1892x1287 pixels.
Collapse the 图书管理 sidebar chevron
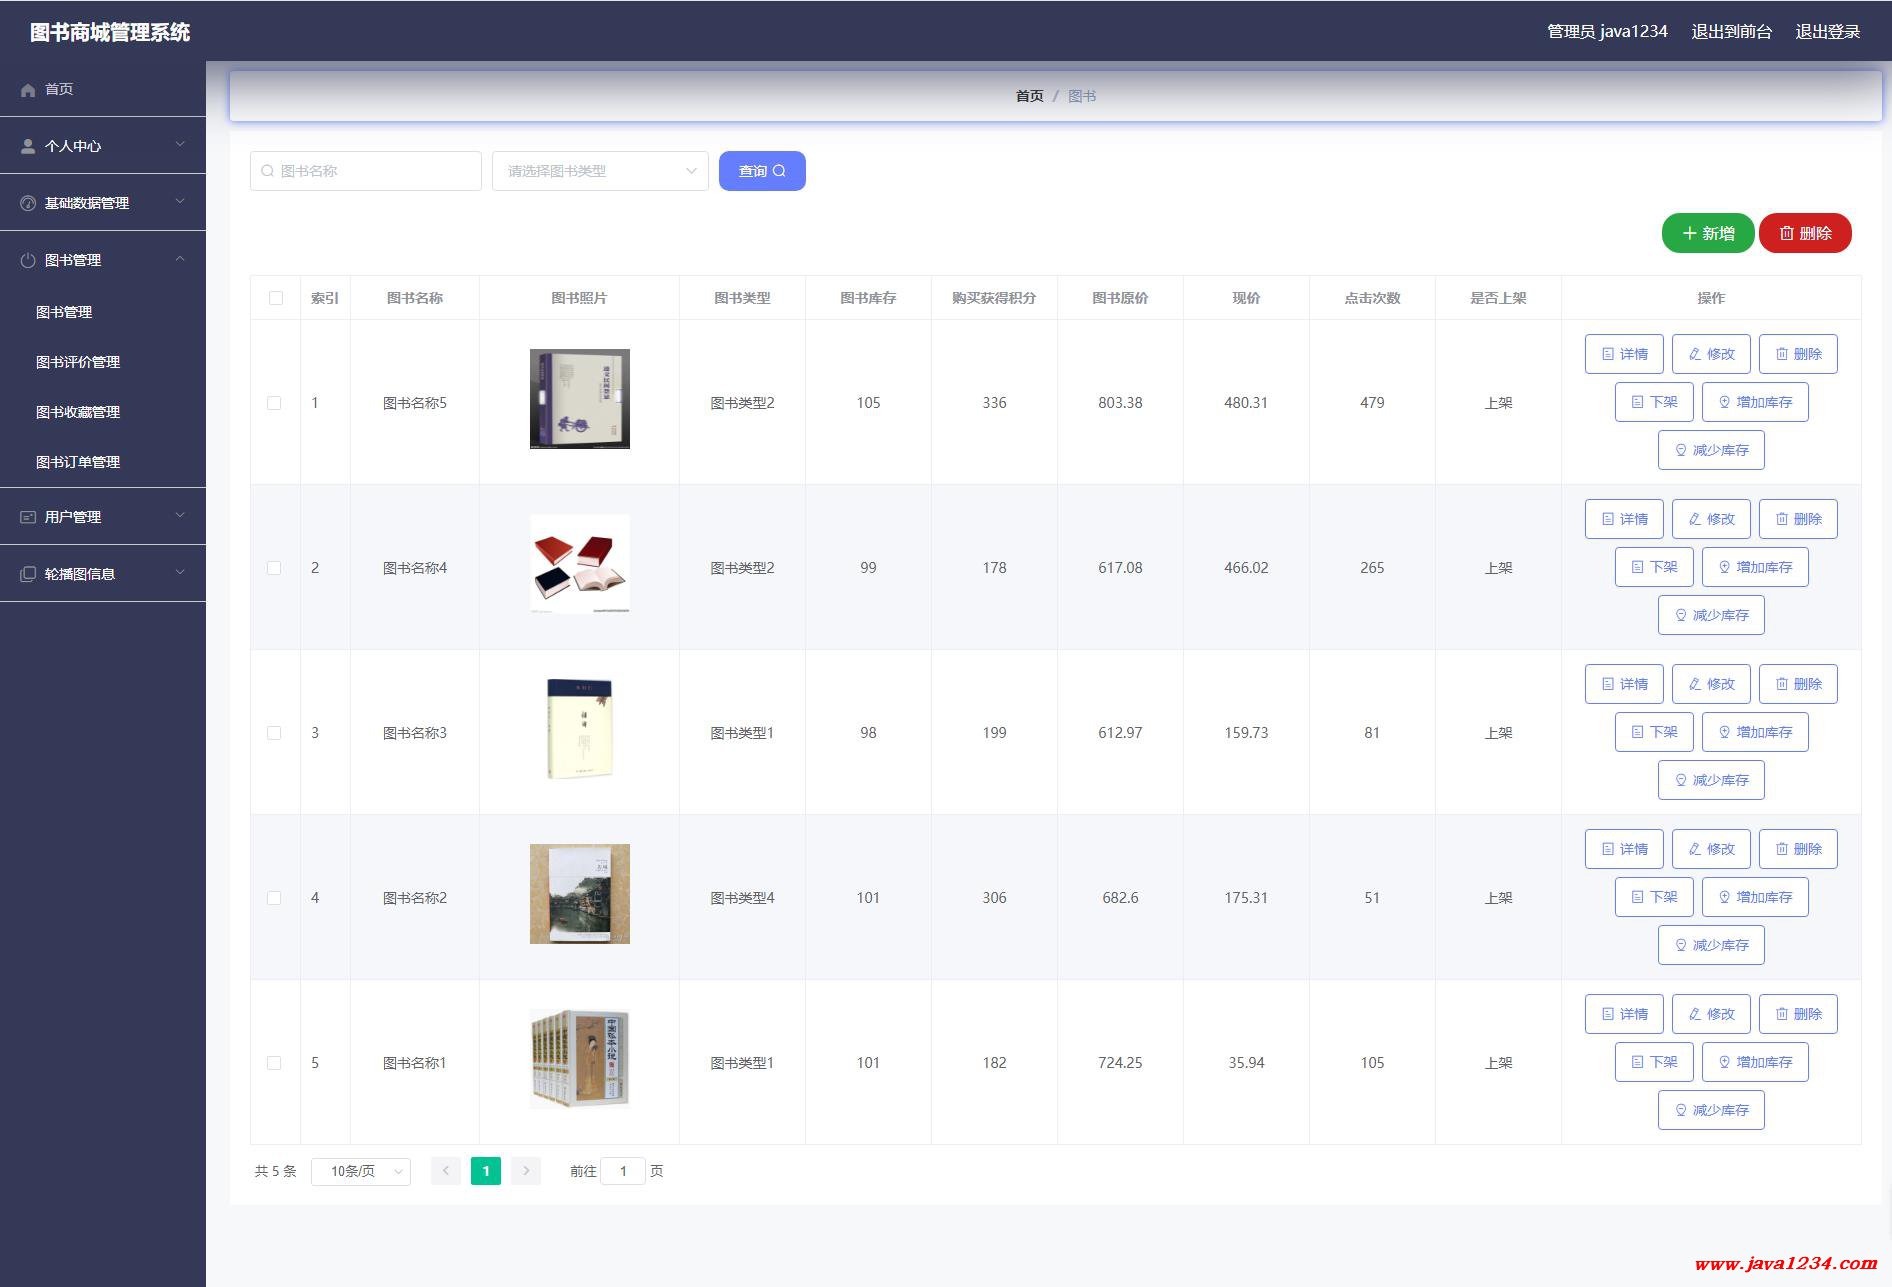(x=180, y=259)
